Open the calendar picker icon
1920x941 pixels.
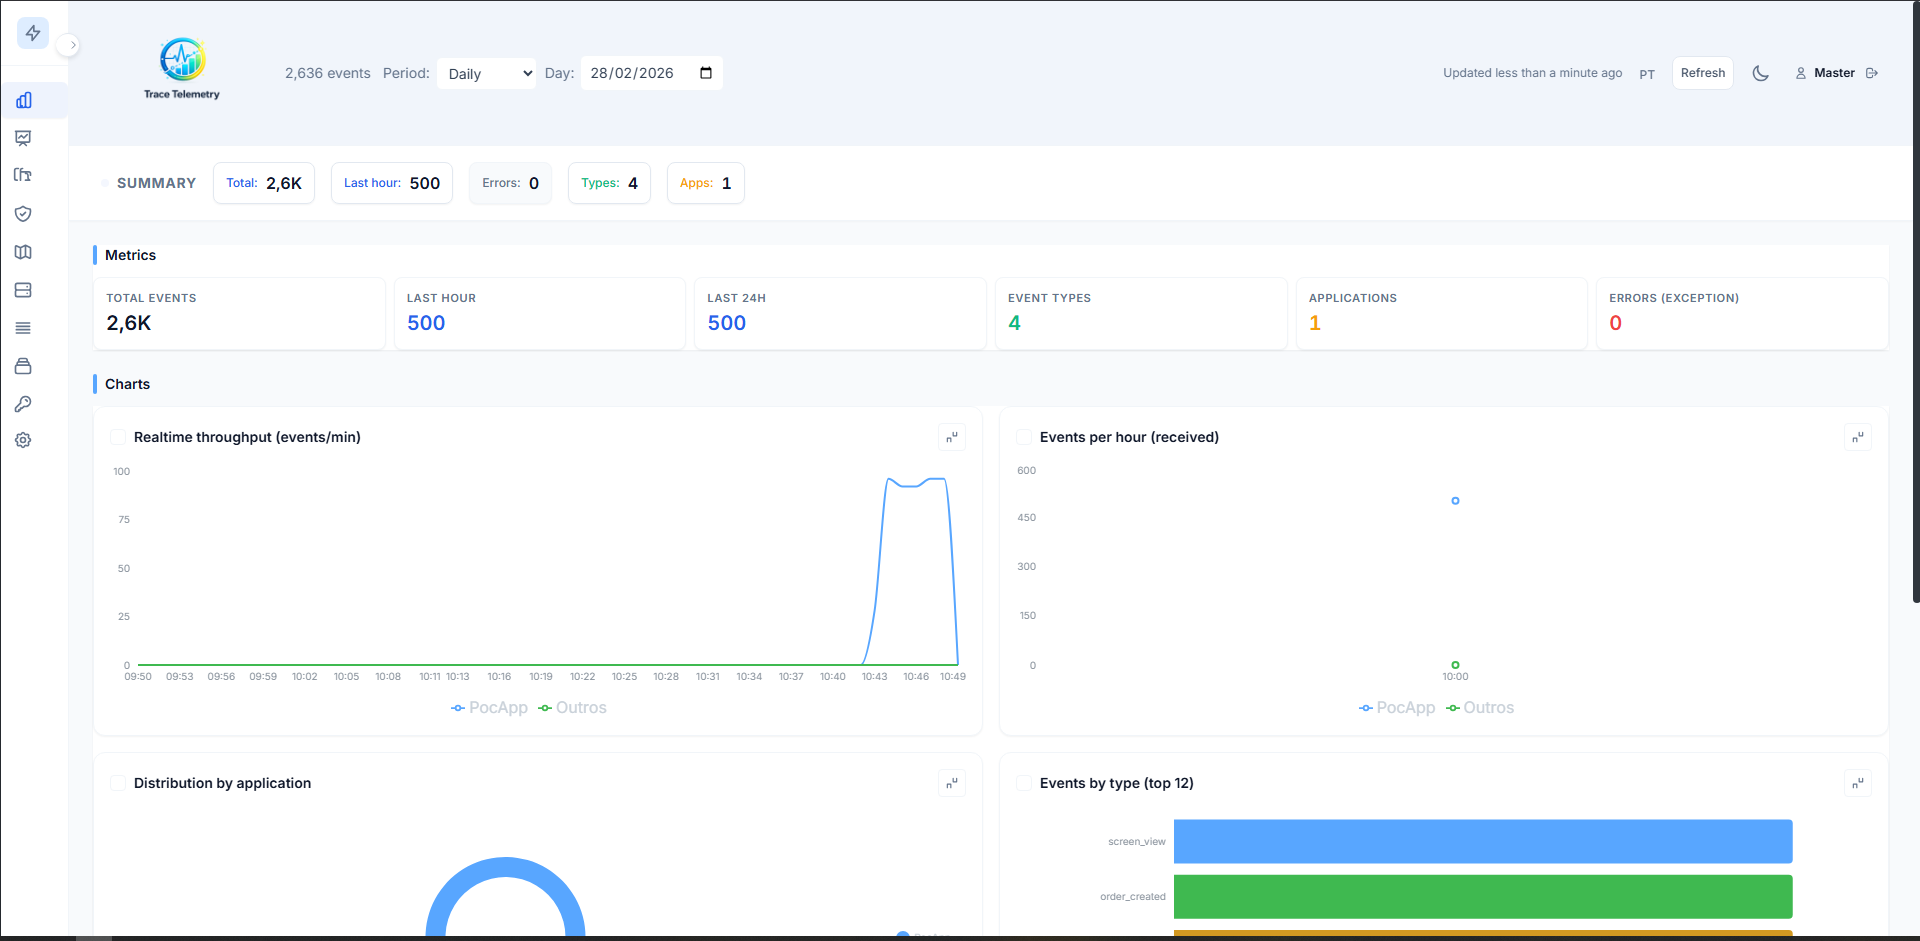click(x=706, y=73)
